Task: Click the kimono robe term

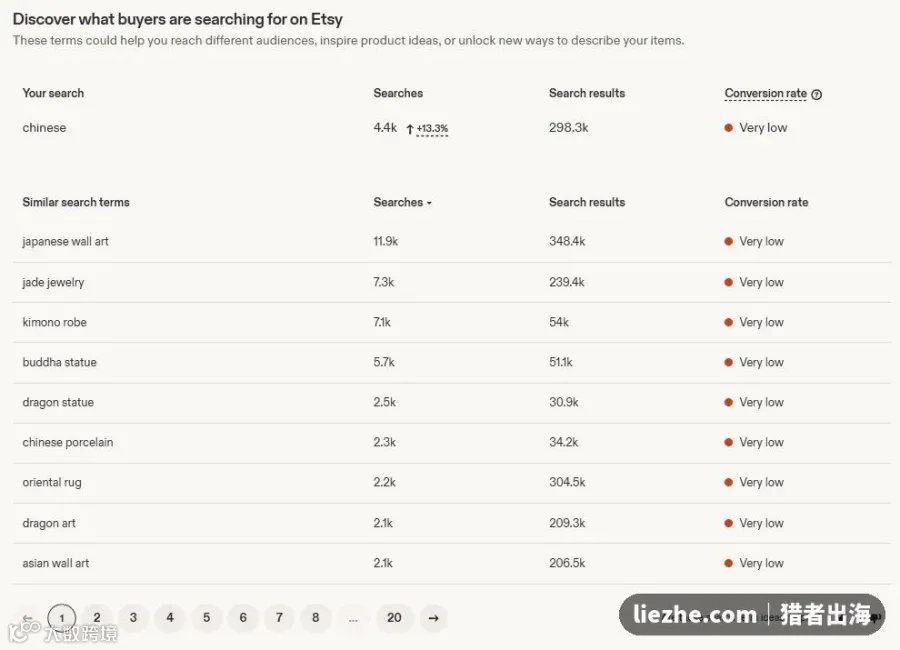Action: point(55,322)
